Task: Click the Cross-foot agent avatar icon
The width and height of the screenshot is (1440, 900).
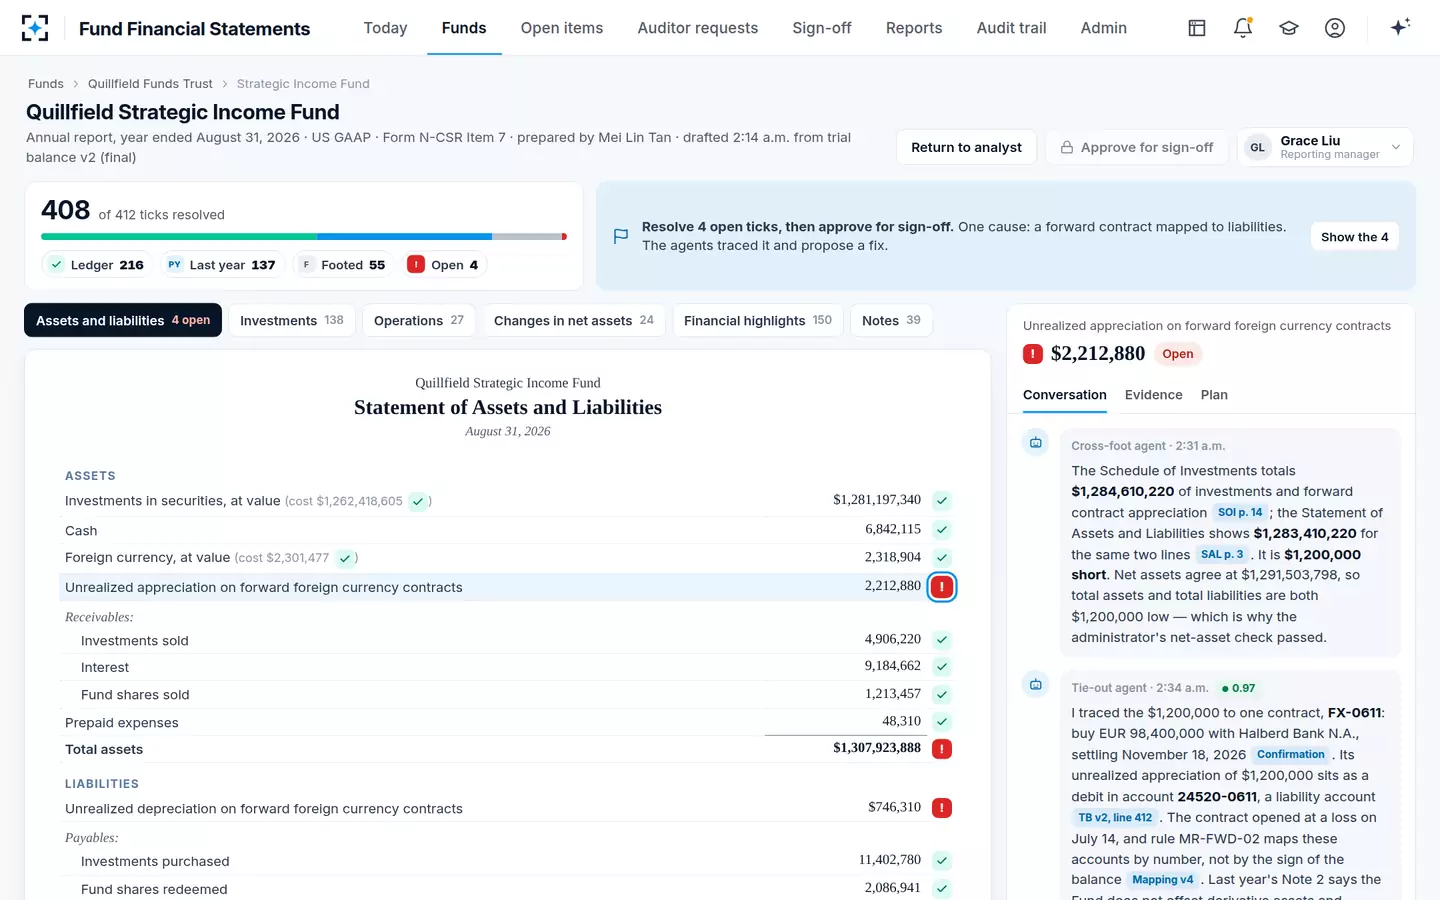Action: [1036, 443]
